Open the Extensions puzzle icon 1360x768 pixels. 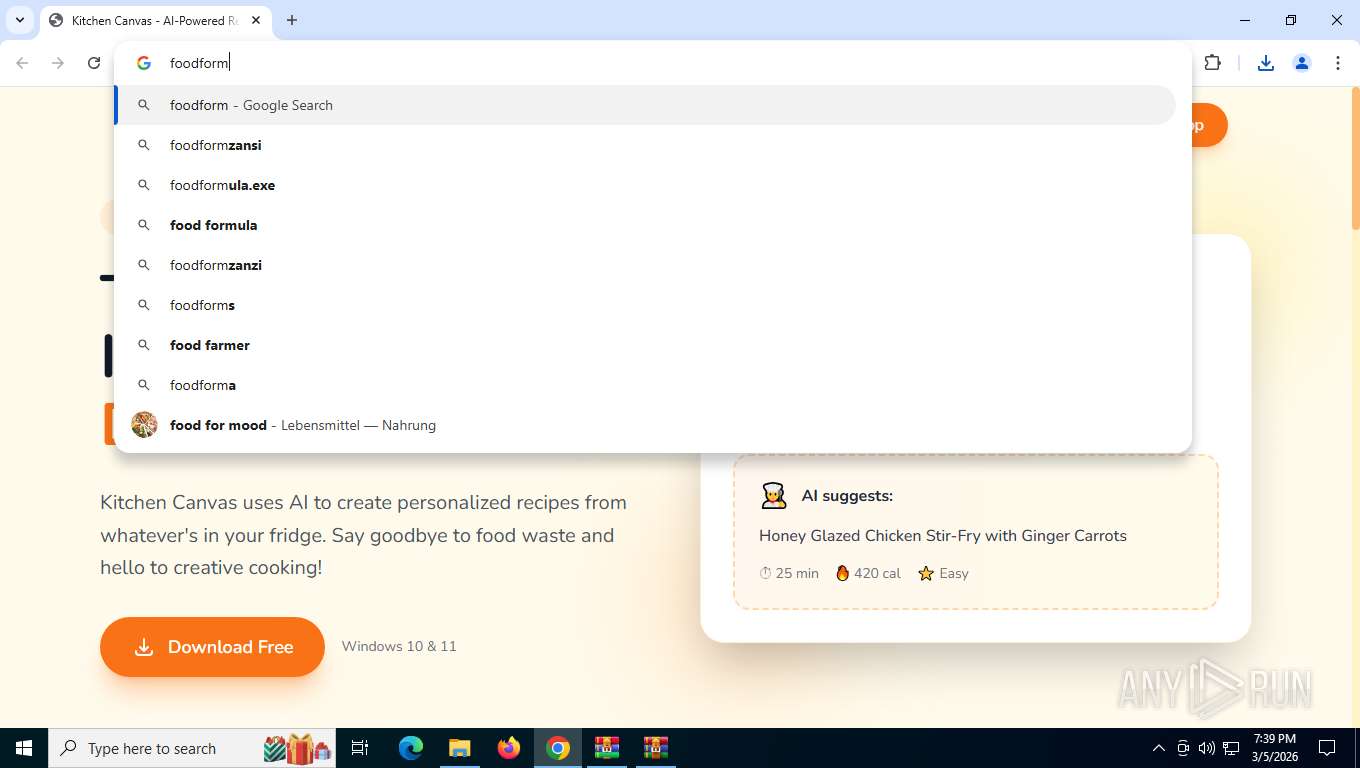[x=1213, y=63]
